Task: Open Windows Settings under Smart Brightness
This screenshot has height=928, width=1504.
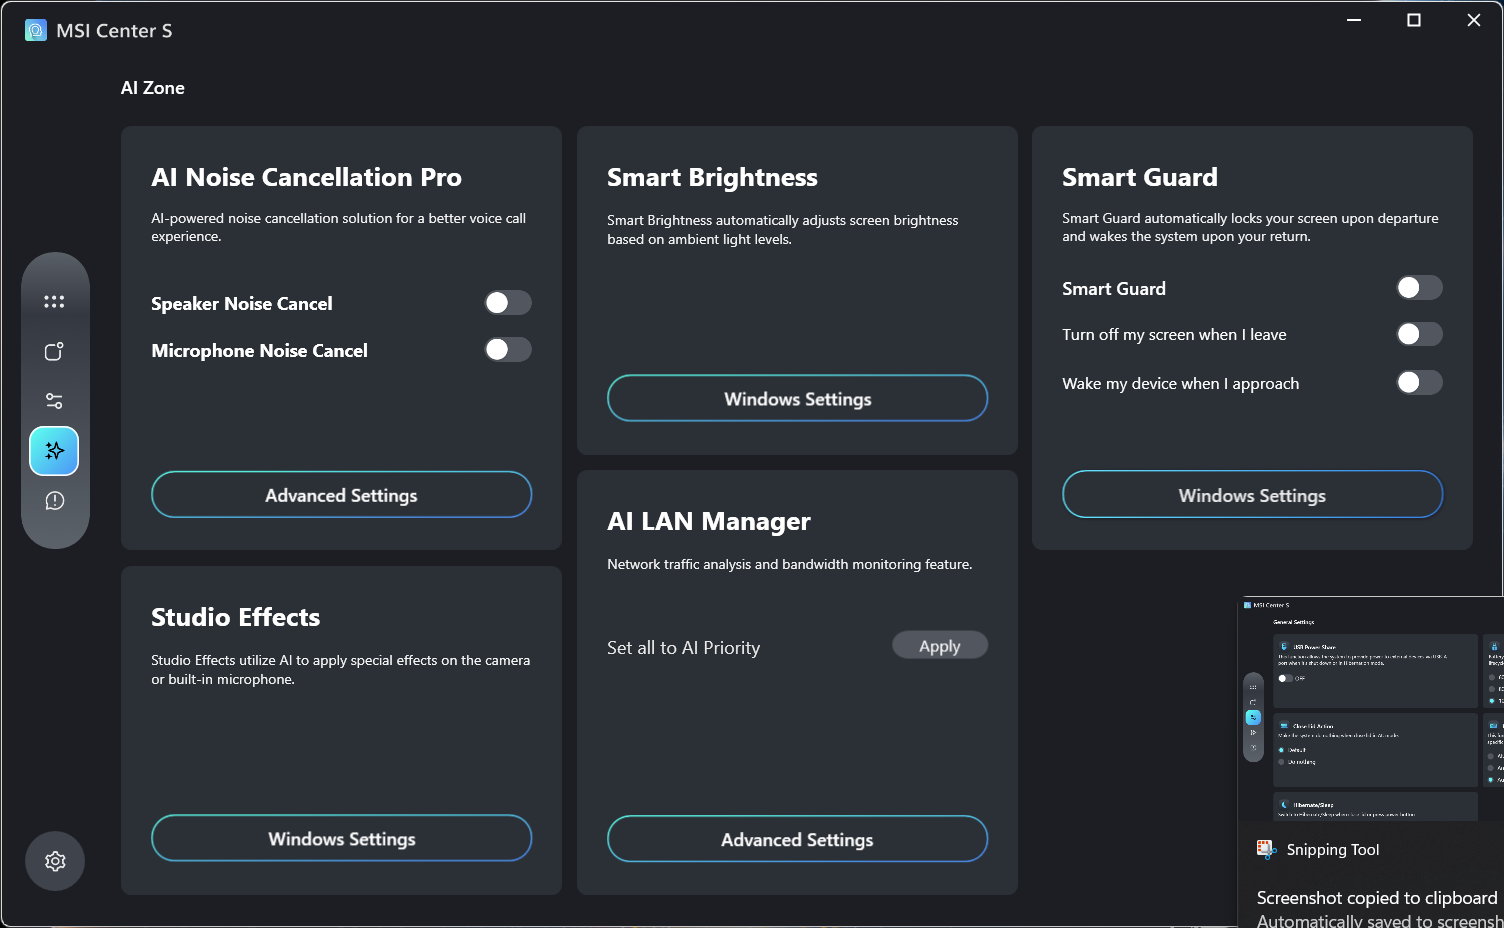Action: pos(797,399)
